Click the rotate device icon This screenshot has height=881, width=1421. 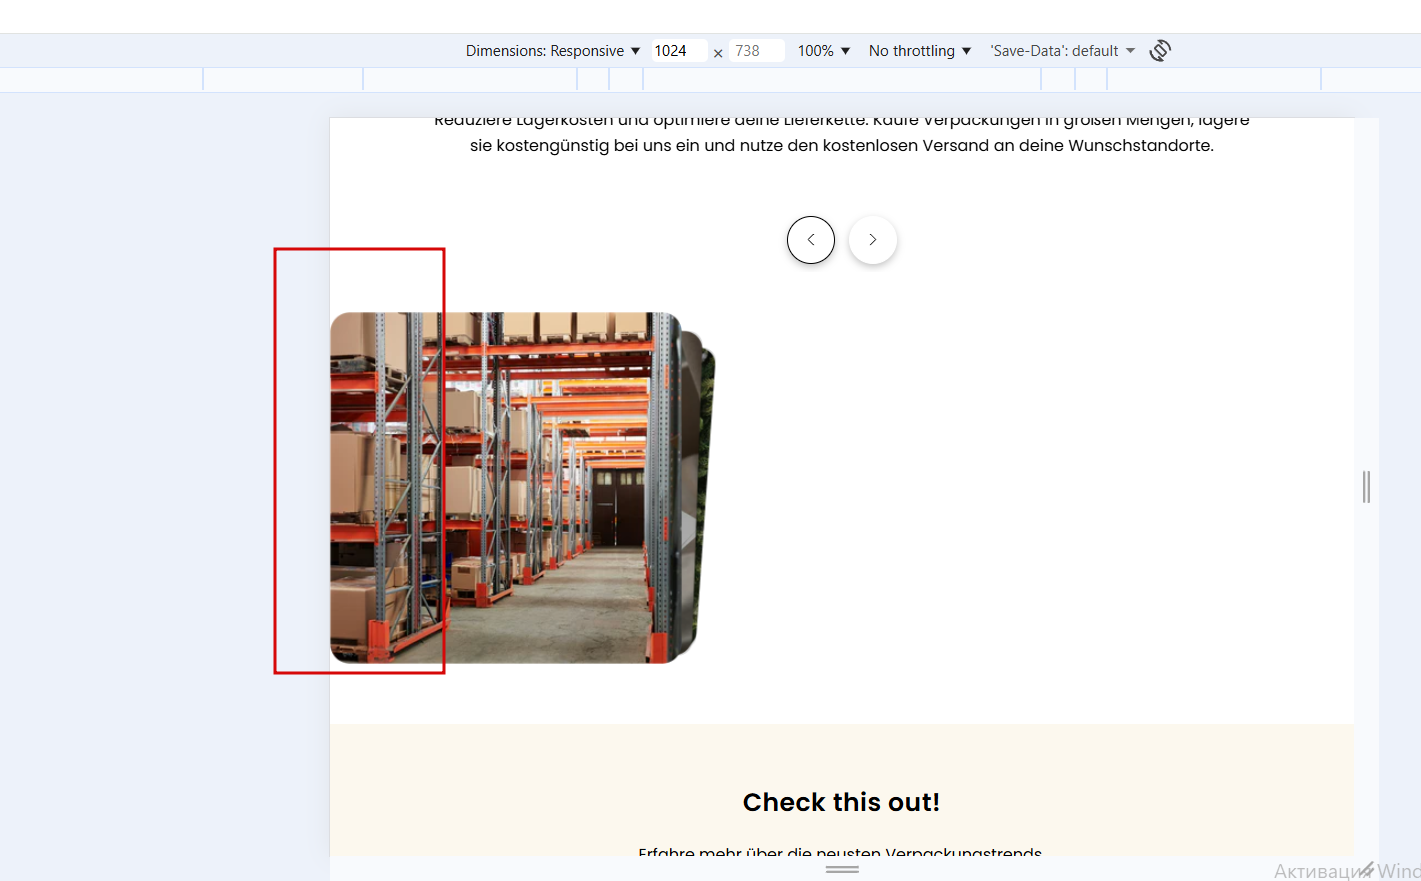(x=1160, y=51)
